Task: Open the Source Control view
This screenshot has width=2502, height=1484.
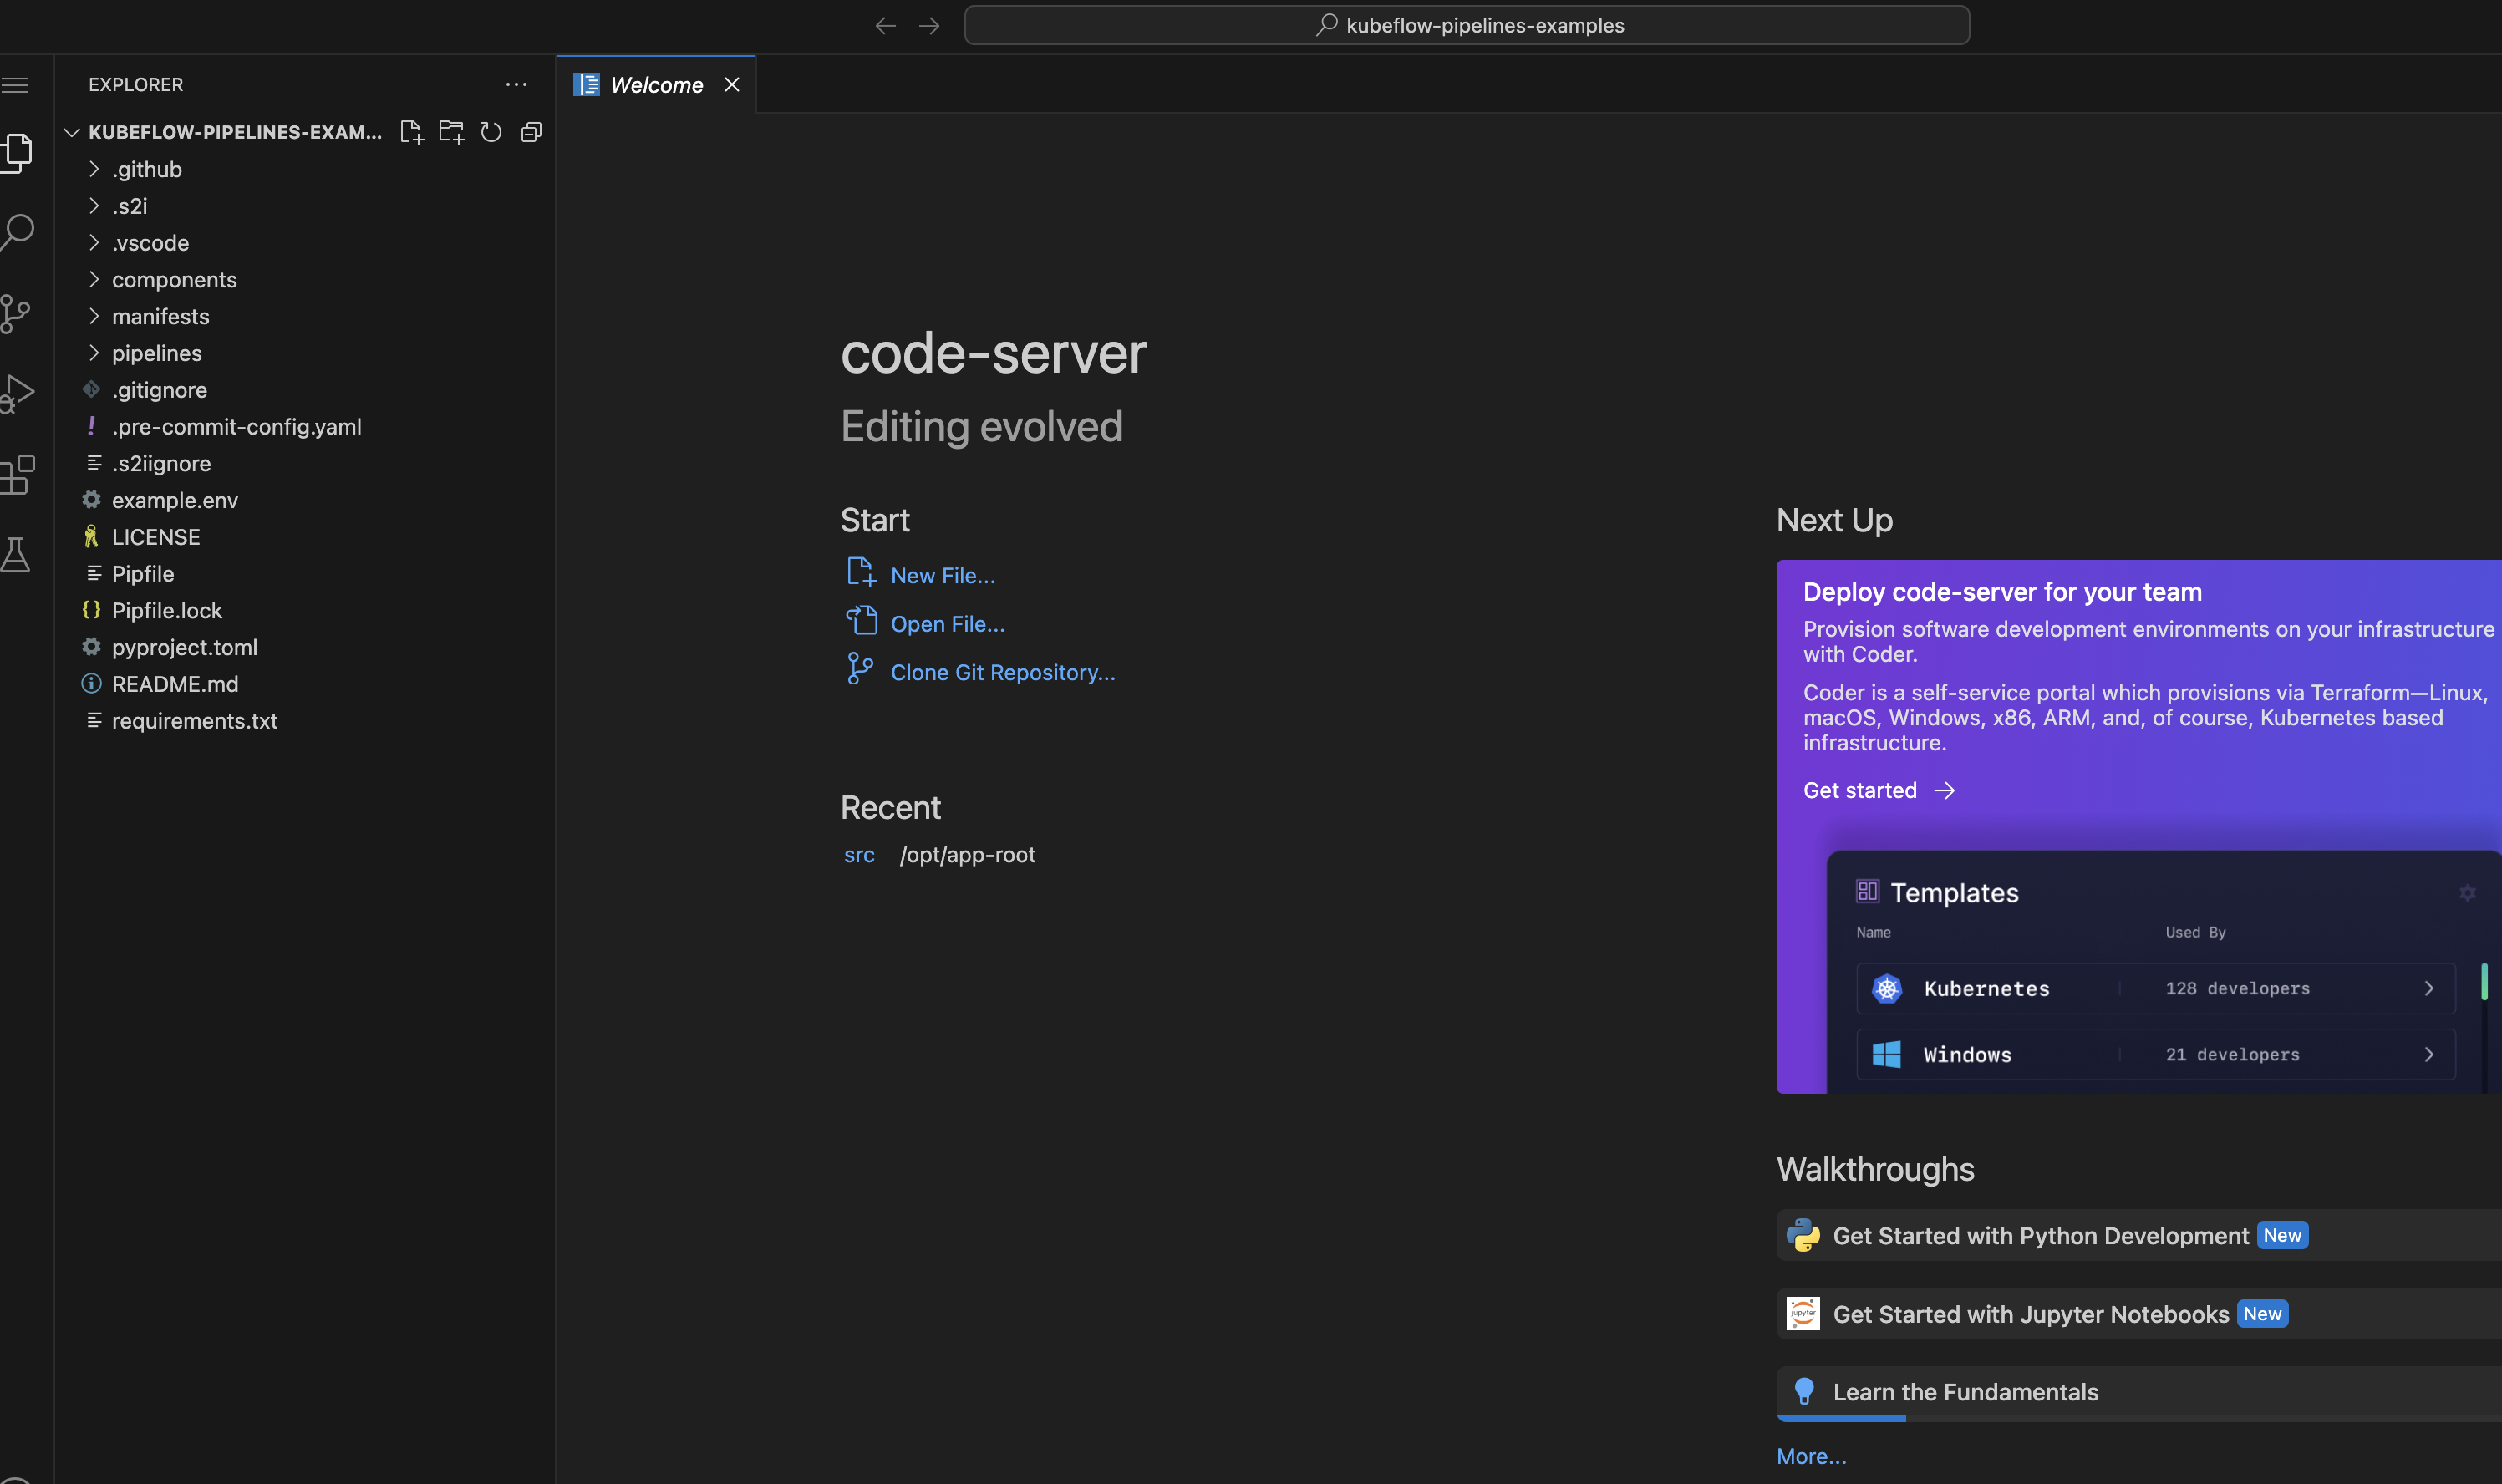Action: 16,314
